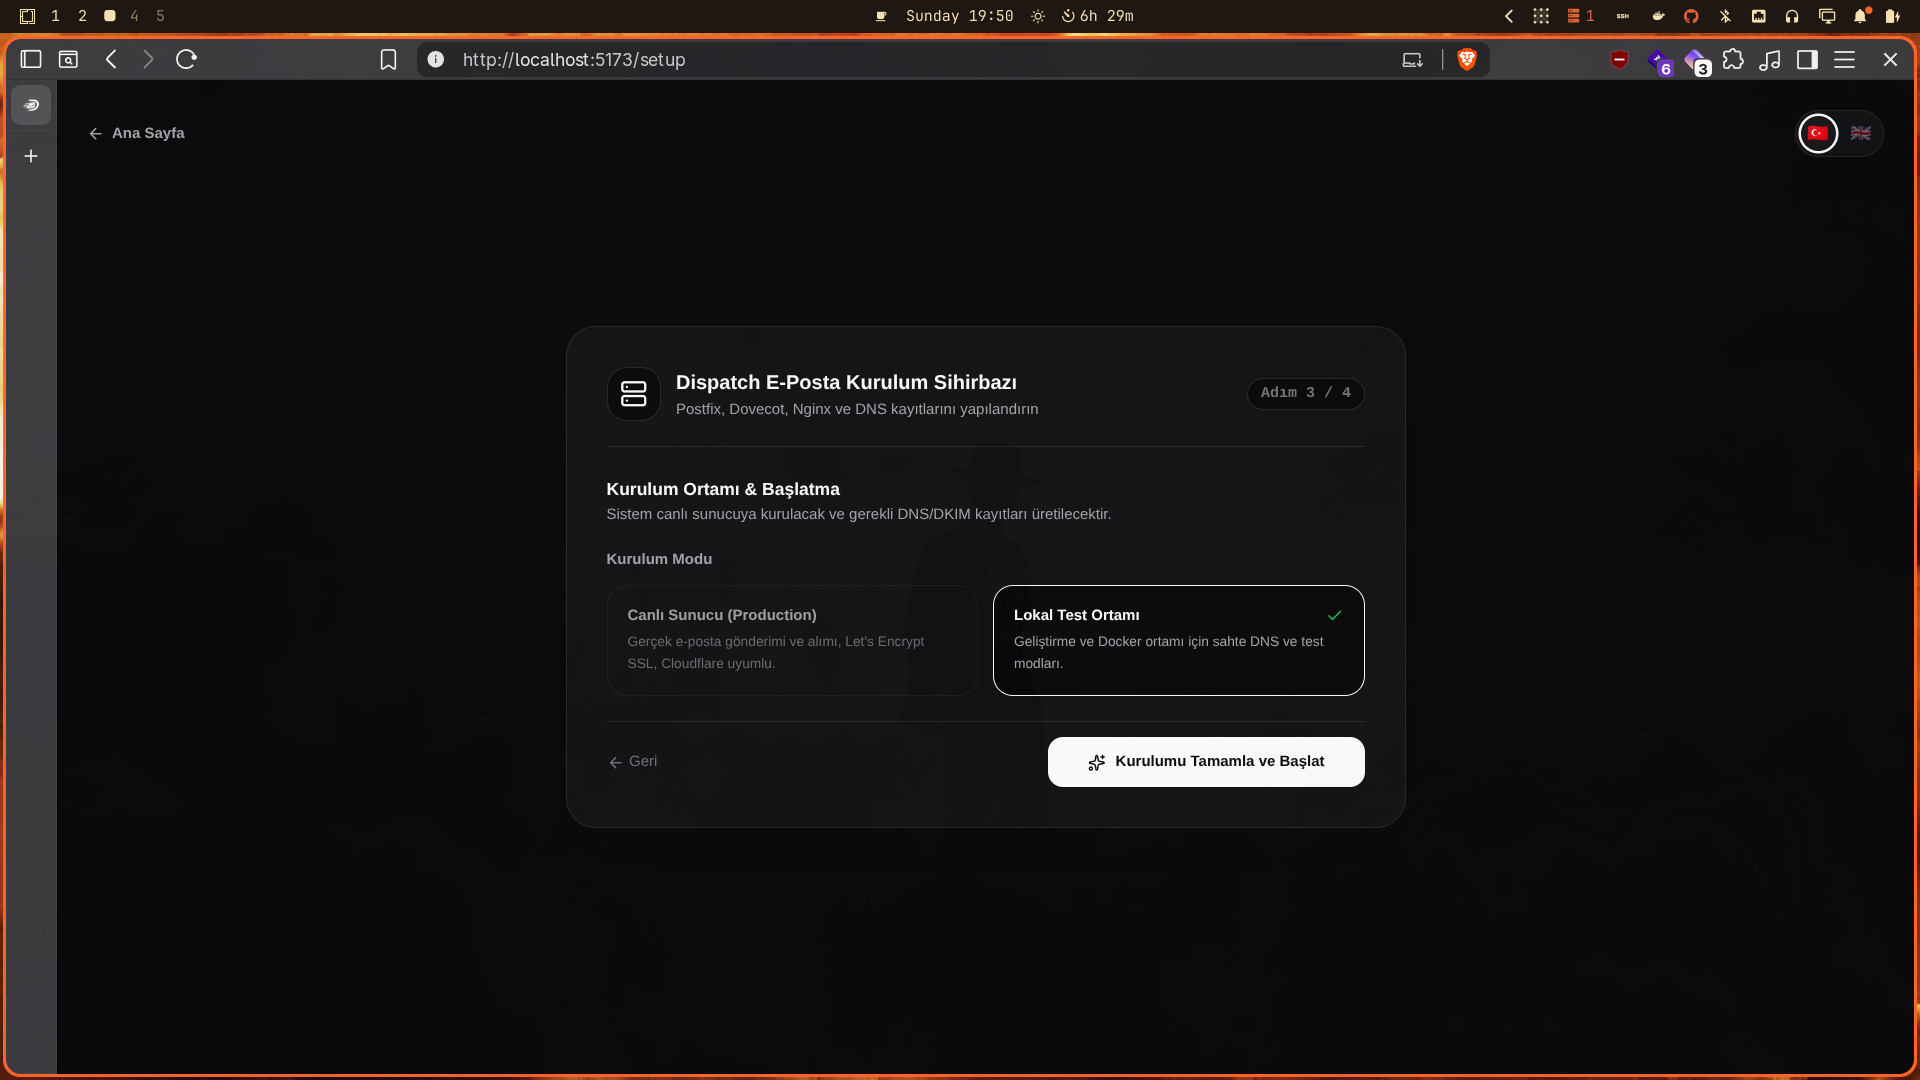
Task: Click the Dispatch E-Posta Kurulum Sihirbazı title
Action: point(846,382)
